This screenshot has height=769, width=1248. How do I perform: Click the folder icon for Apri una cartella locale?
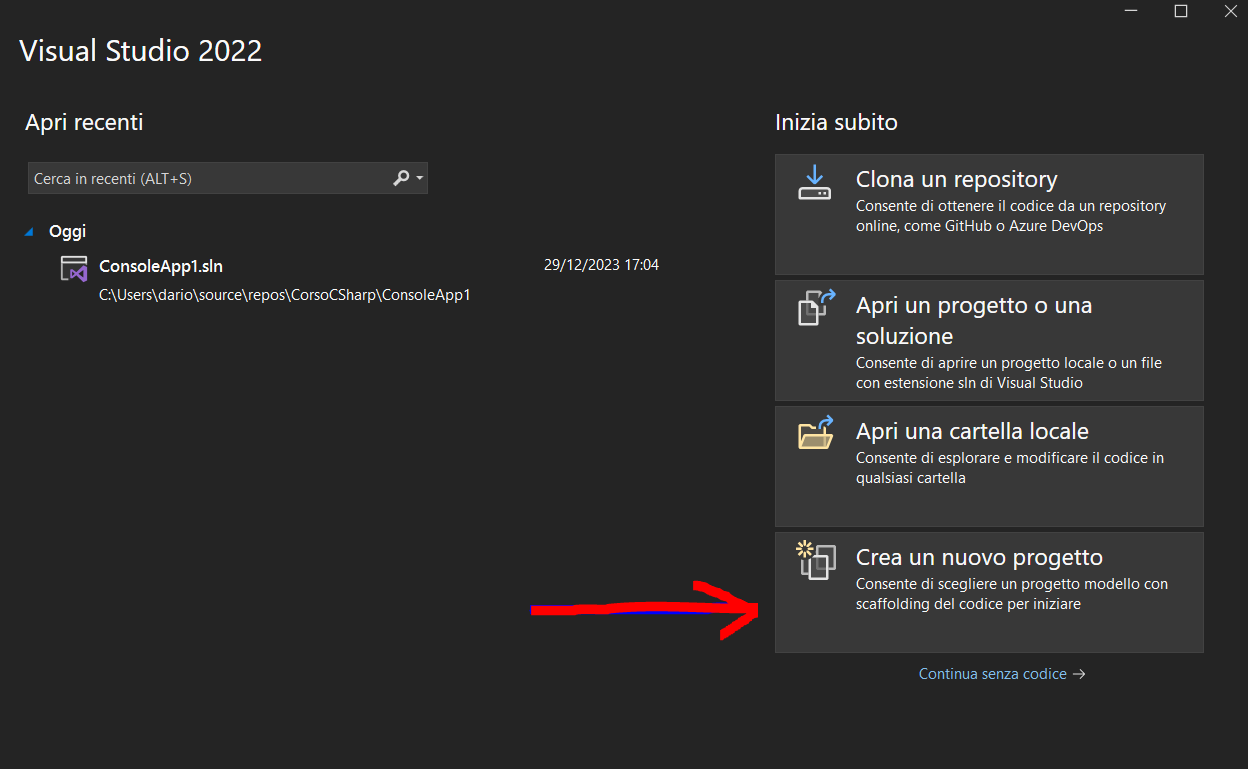(815, 433)
